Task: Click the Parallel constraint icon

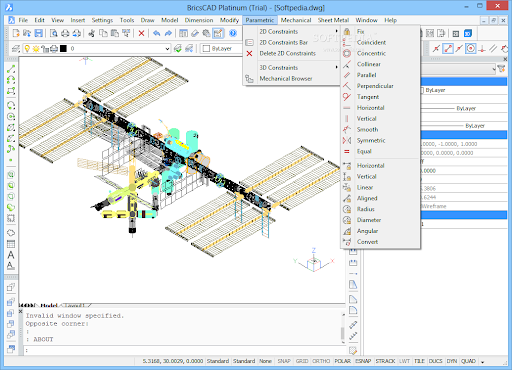Action: coord(347,75)
